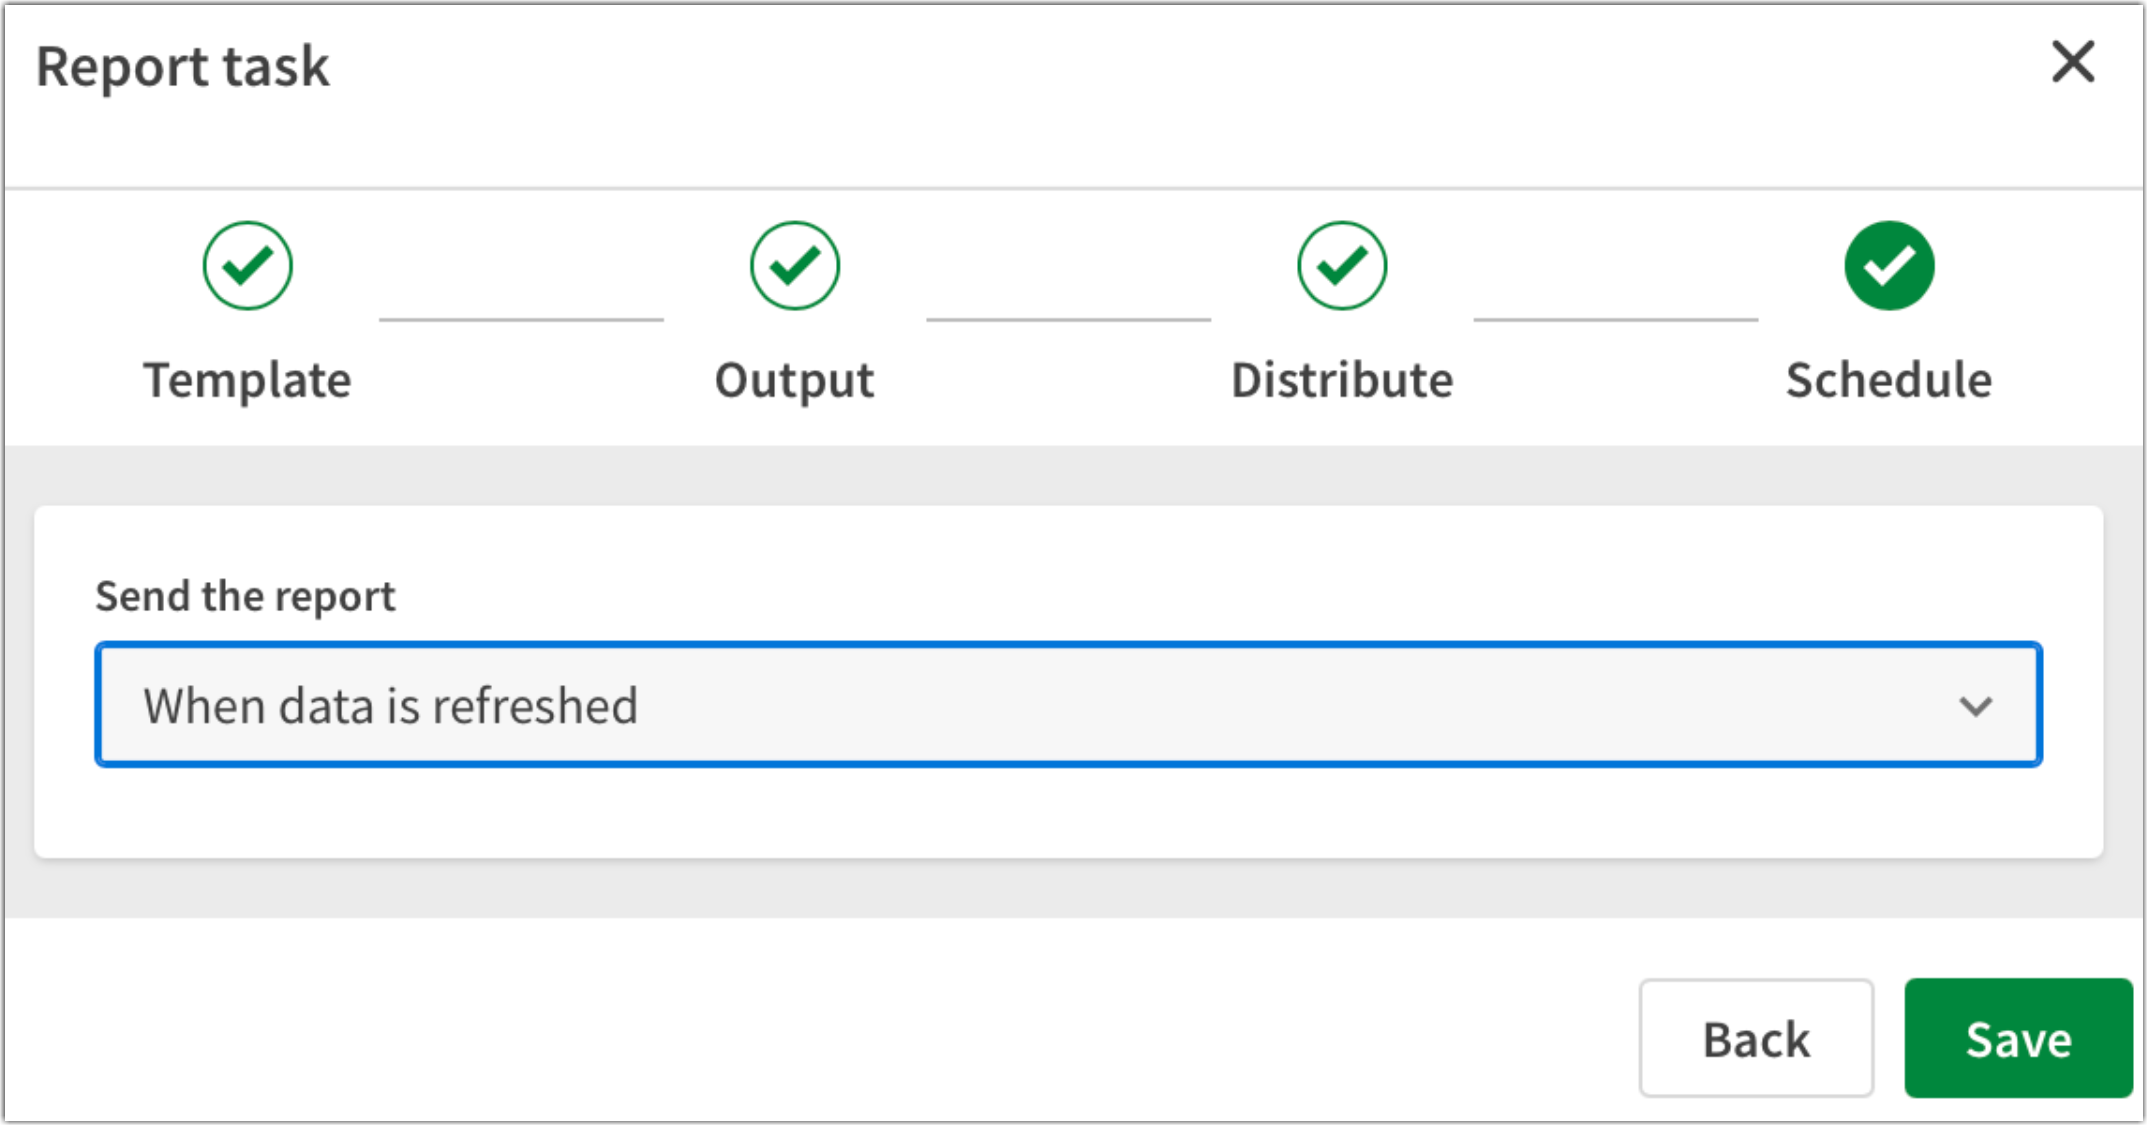Image resolution: width=2148 pixels, height=1126 pixels.
Task: Click the Report task dialog title
Action: click(x=183, y=66)
